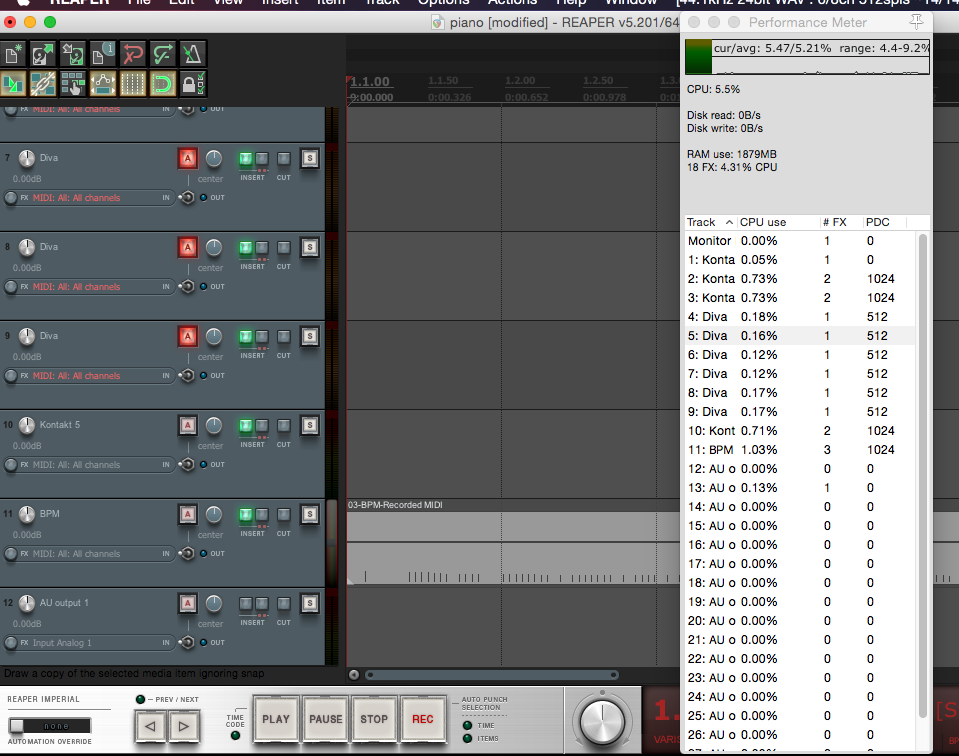Viewport: 959px width, 756px height.
Task: Toggle snap magnet toolbar icon
Action: coord(163,84)
